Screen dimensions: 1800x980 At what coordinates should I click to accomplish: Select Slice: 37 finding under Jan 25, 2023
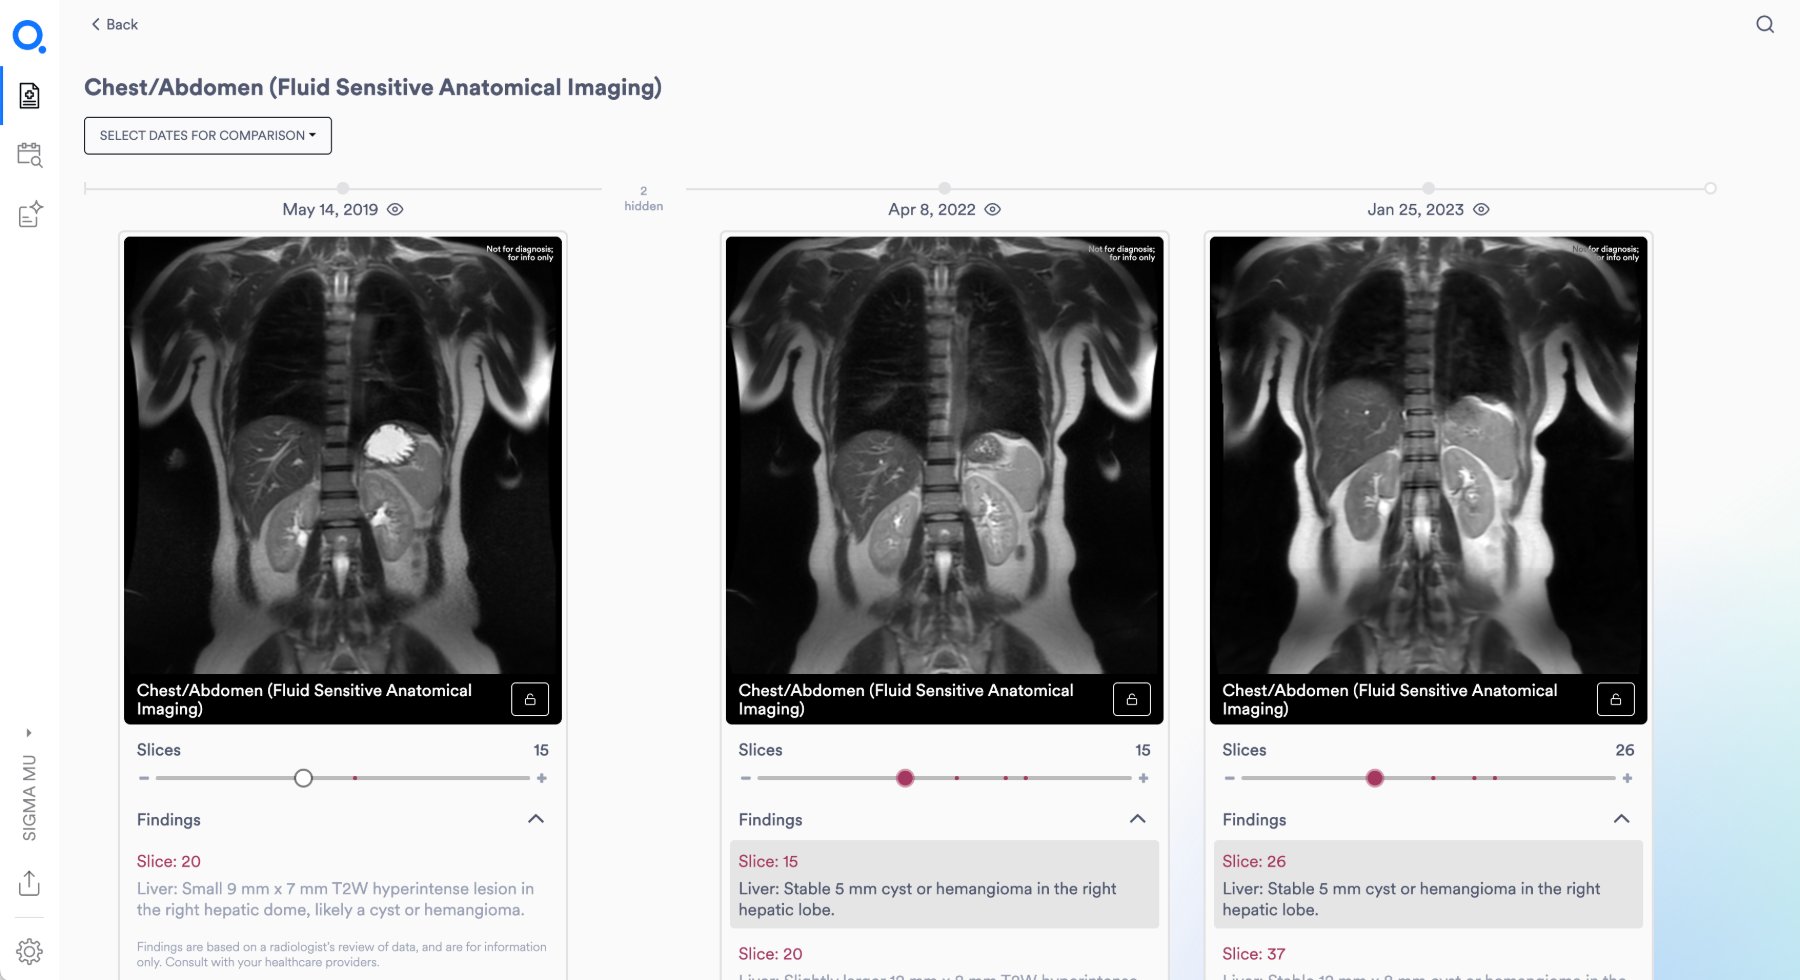(1428, 962)
